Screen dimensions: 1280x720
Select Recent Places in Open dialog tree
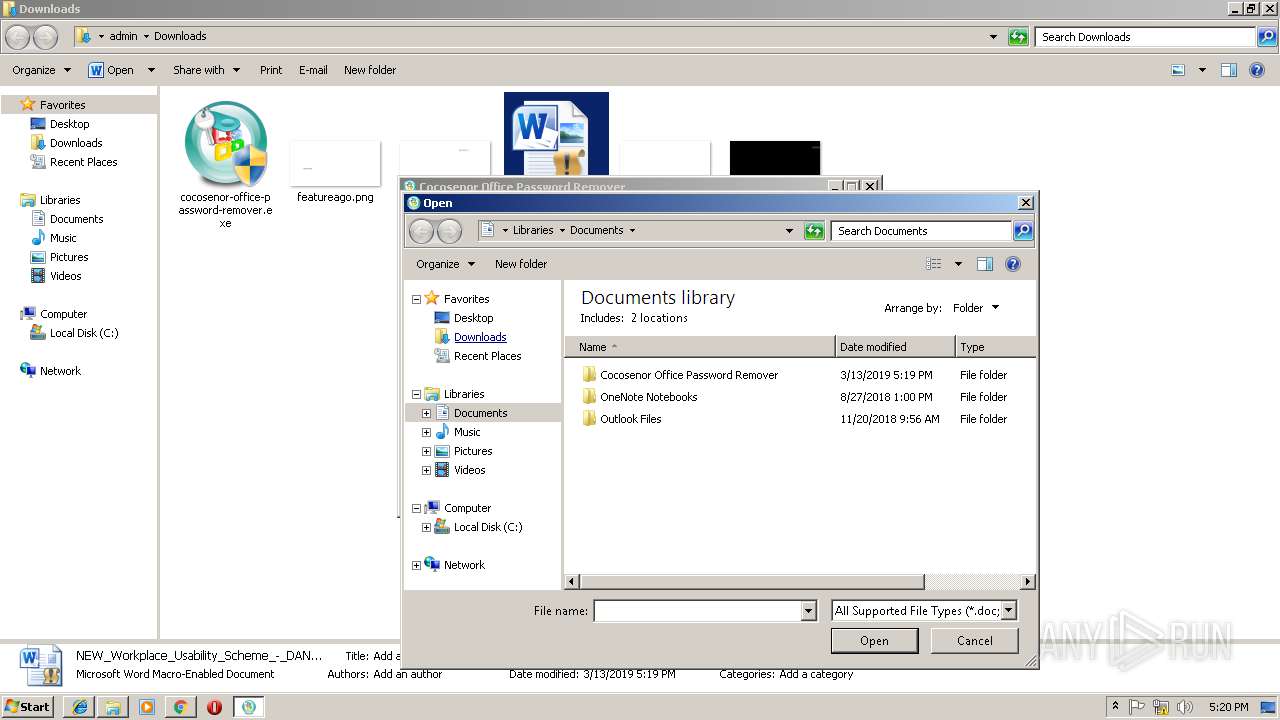(x=487, y=356)
